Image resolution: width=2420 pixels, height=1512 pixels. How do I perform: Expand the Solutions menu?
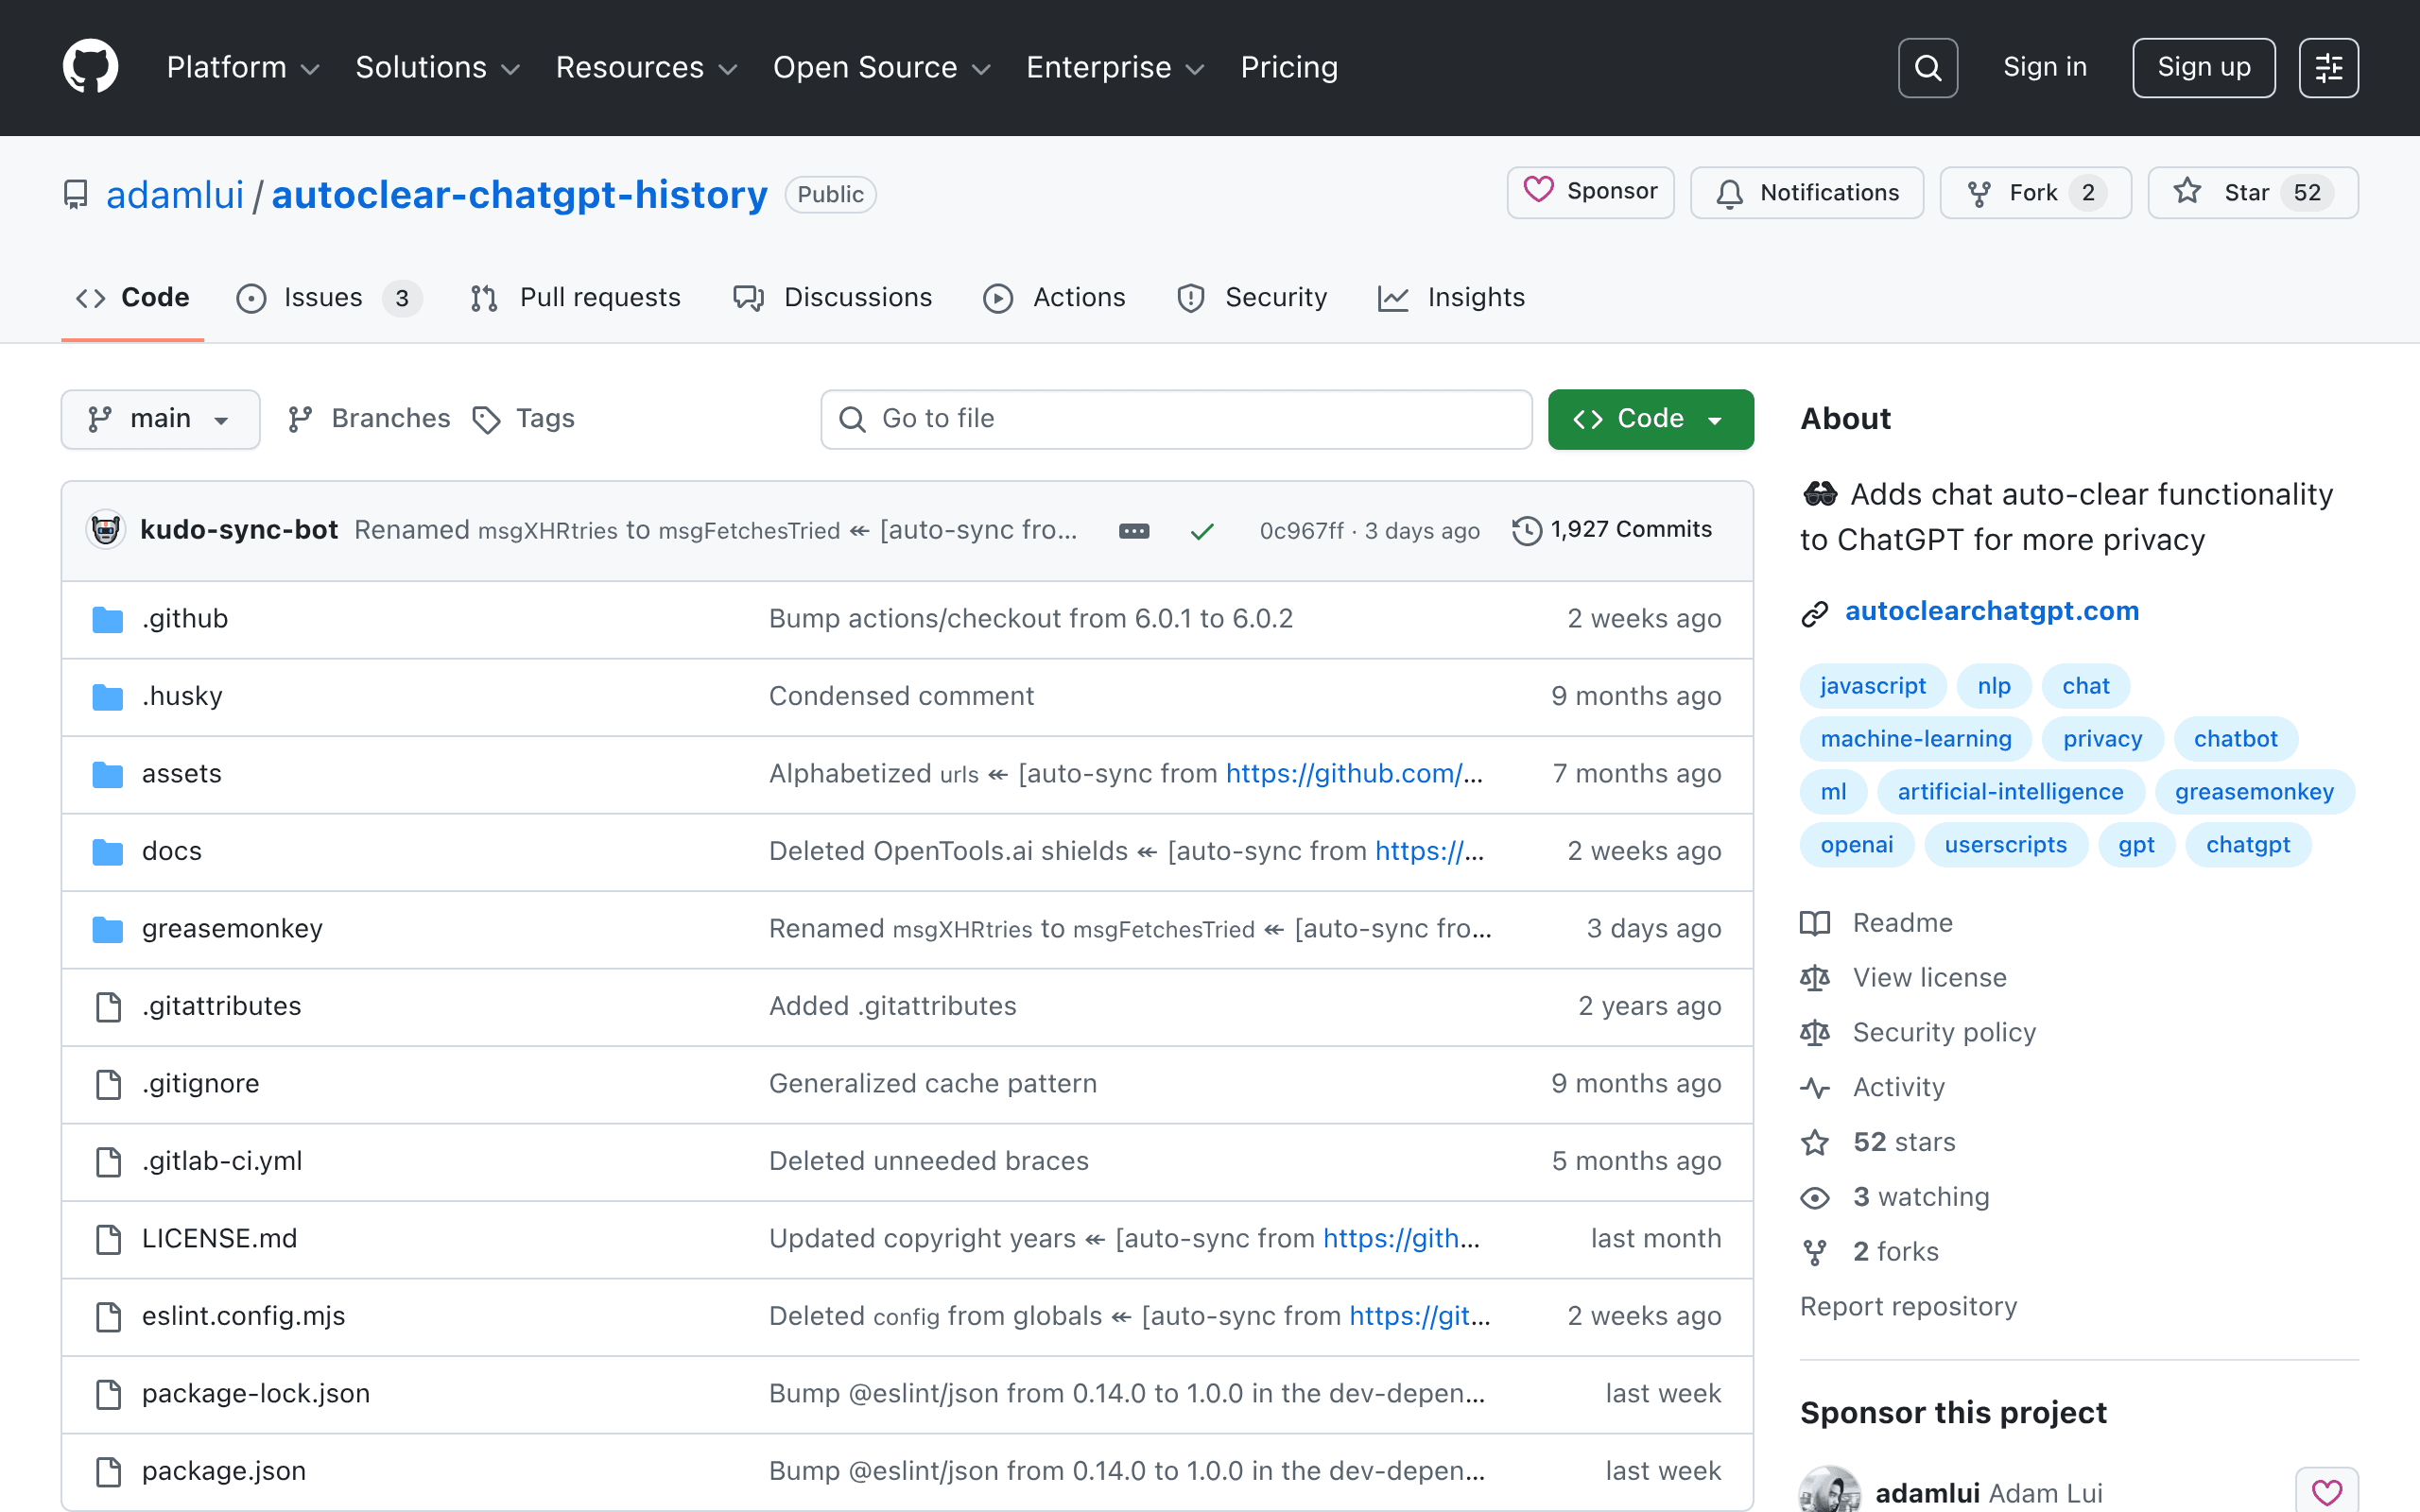[437, 68]
